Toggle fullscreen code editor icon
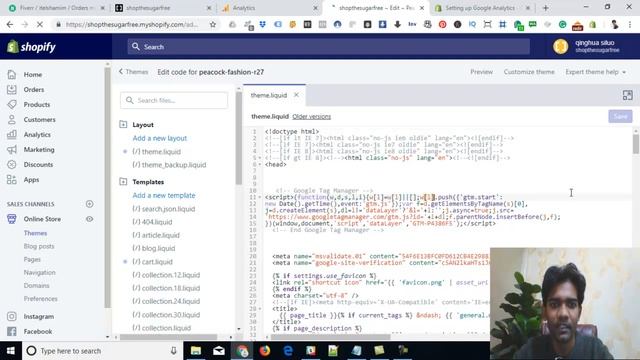640x360 pixels. click(x=627, y=95)
